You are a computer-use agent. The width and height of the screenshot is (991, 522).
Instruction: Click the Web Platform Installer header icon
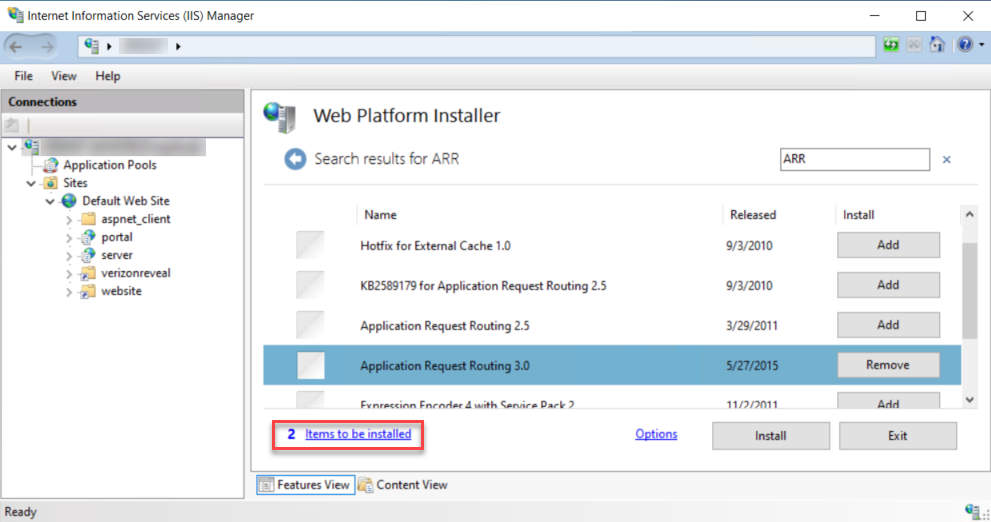280,118
